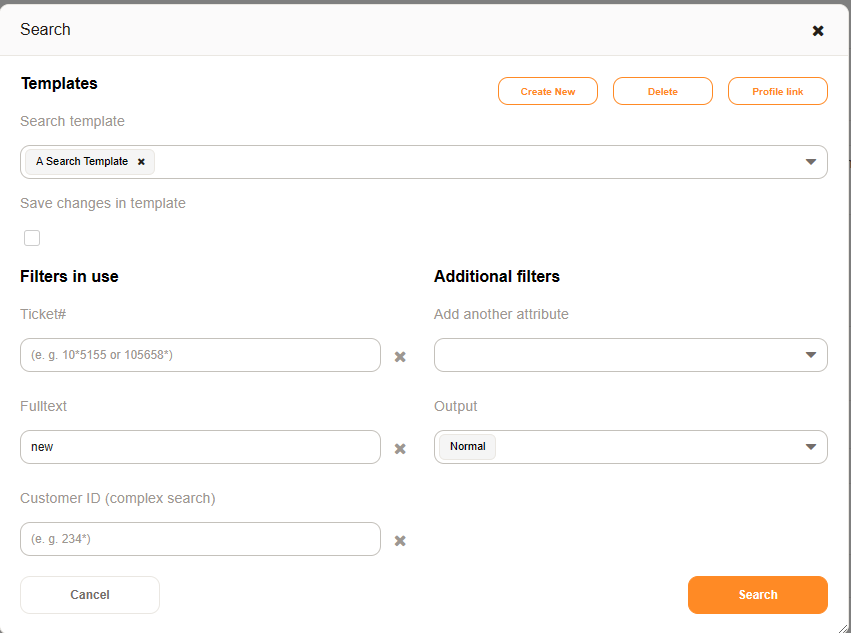Click the Create New template button
Viewport: 851px width, 633px height.
pyautogui.click(x=548, y=91)
